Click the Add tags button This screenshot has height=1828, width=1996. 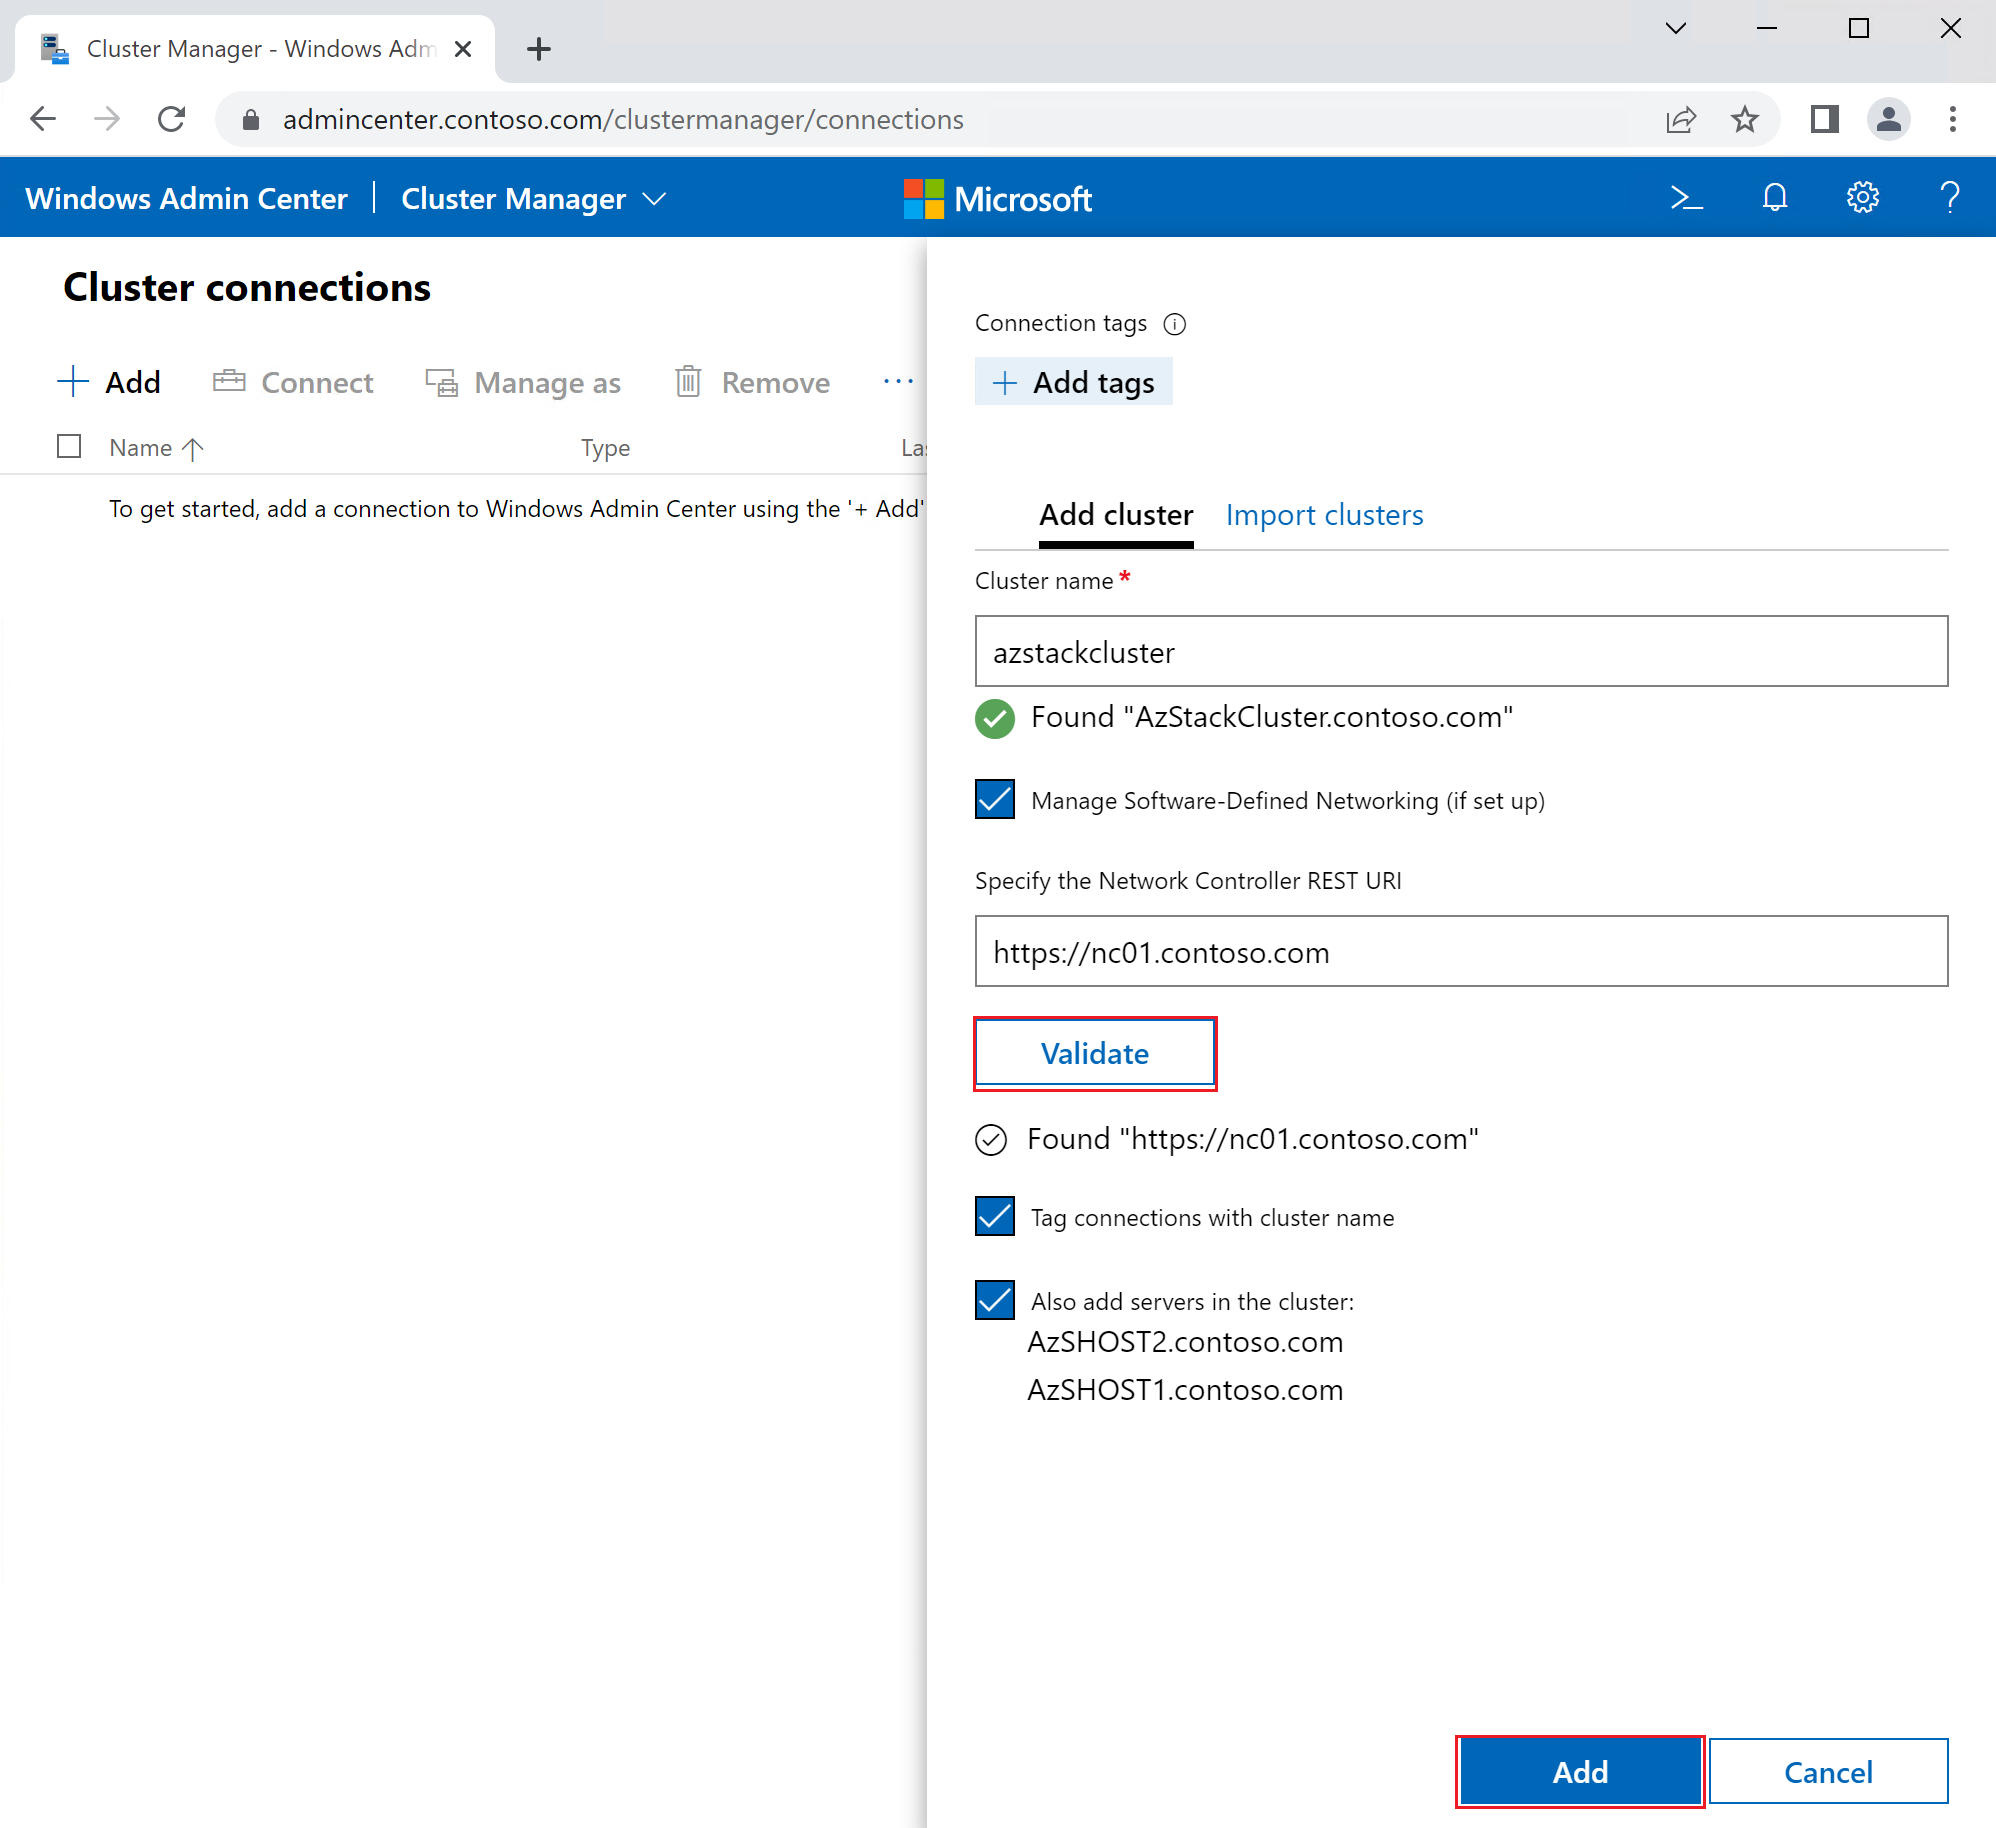click(x=1073, y=382)
